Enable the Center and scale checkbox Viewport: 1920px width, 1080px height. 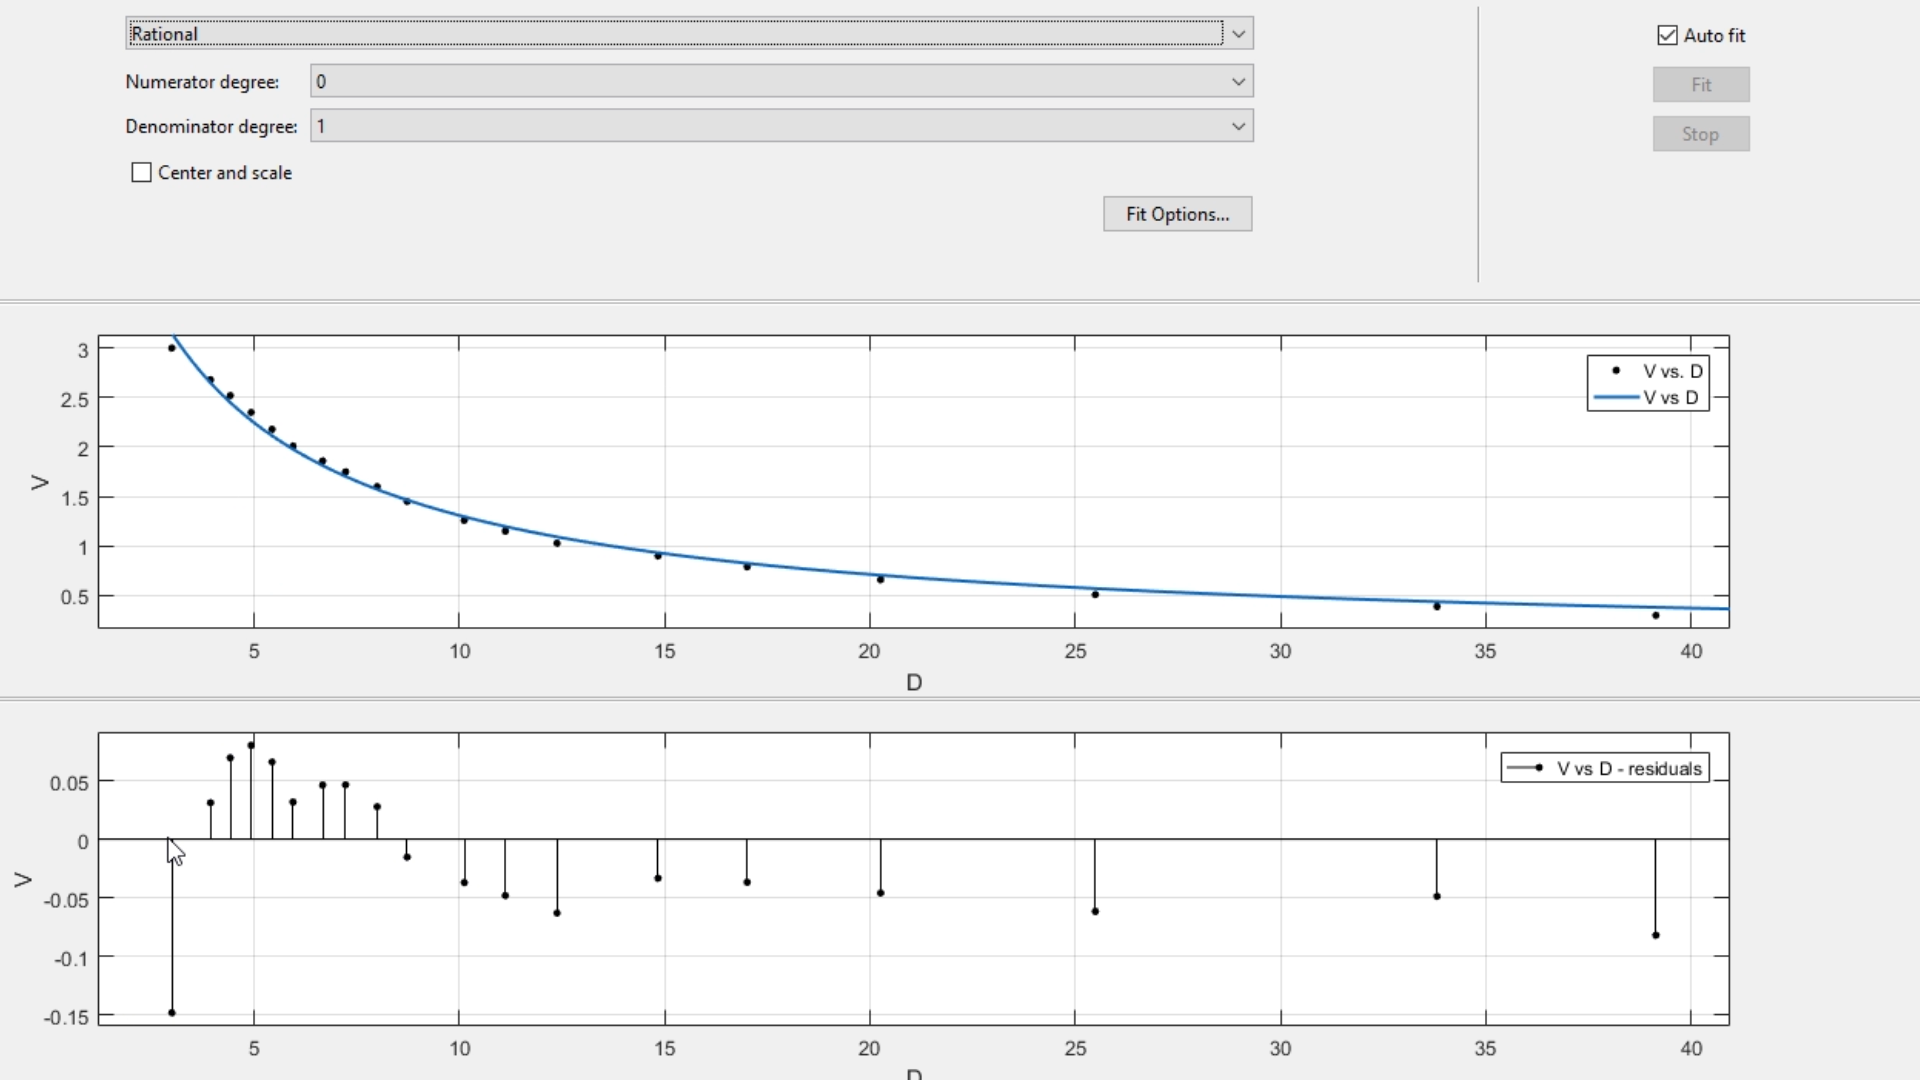pos(142,173)
